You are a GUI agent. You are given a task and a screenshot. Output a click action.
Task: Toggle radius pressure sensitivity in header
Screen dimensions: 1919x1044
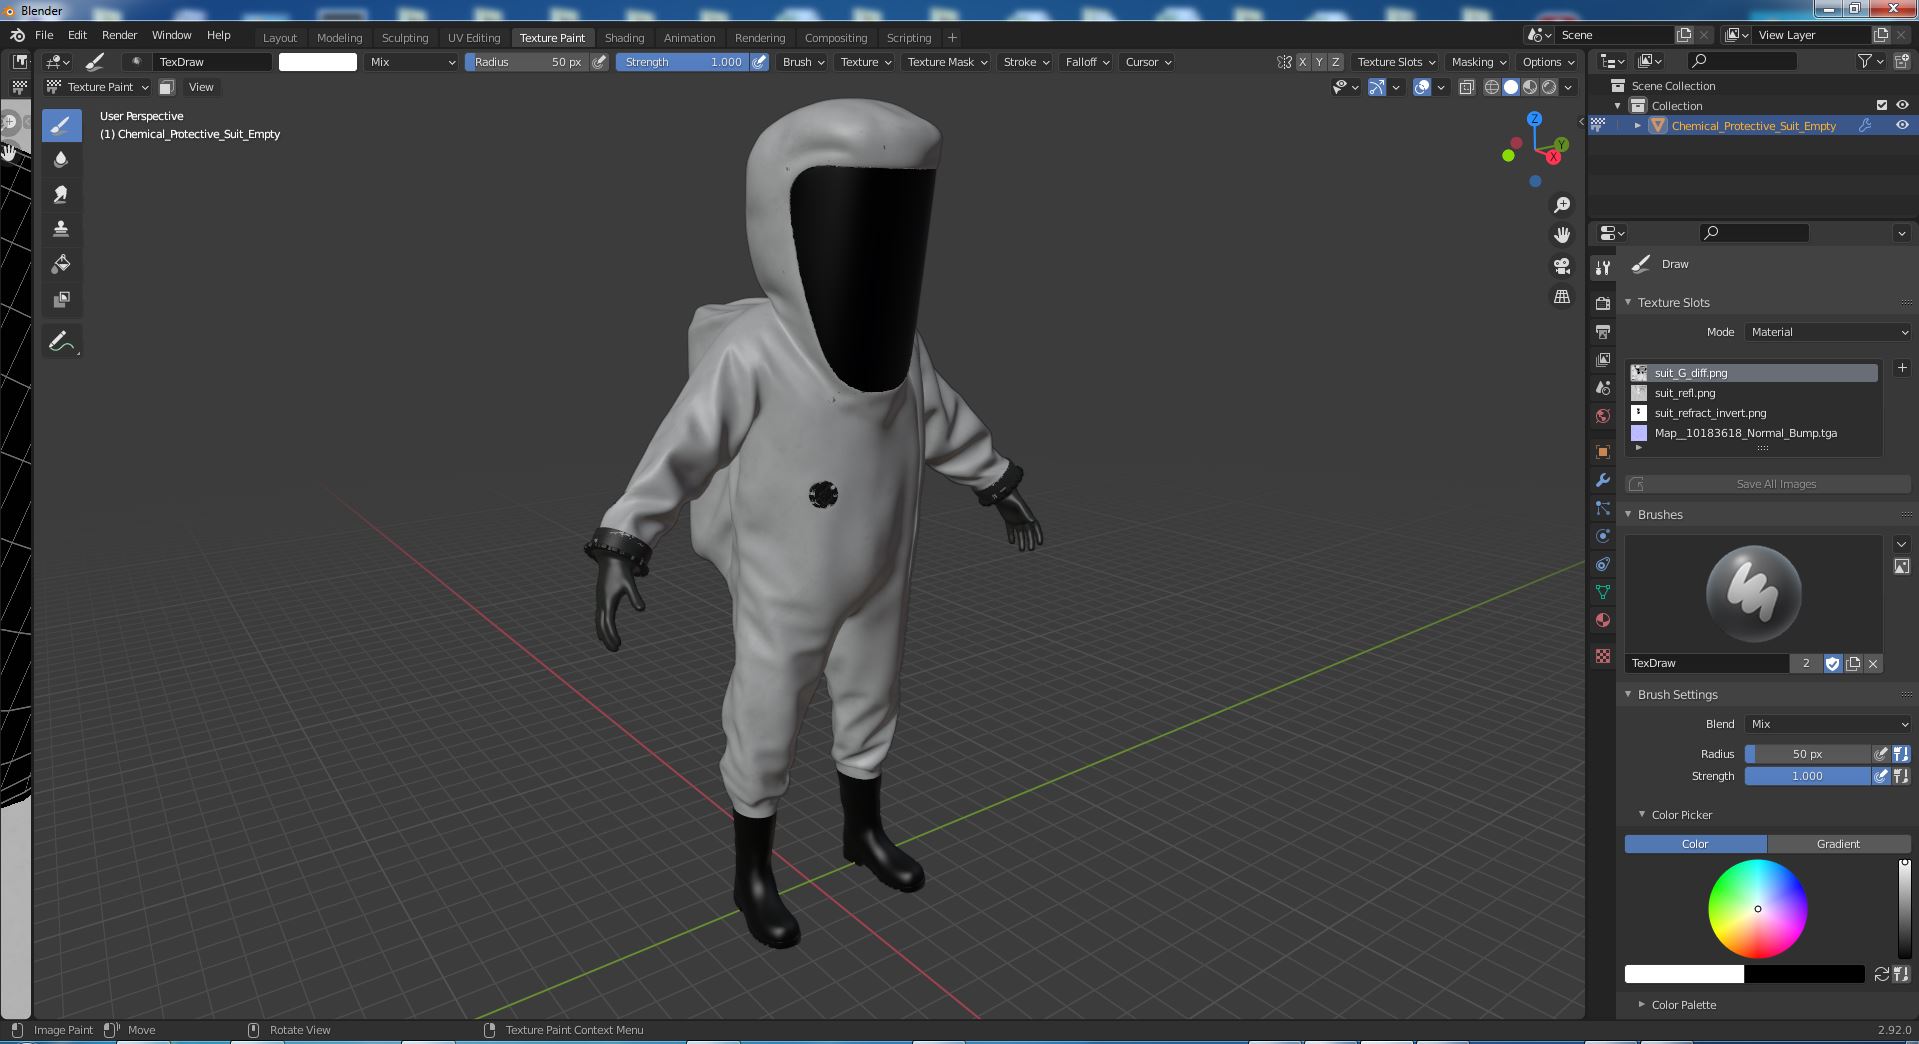click(599, 62)
